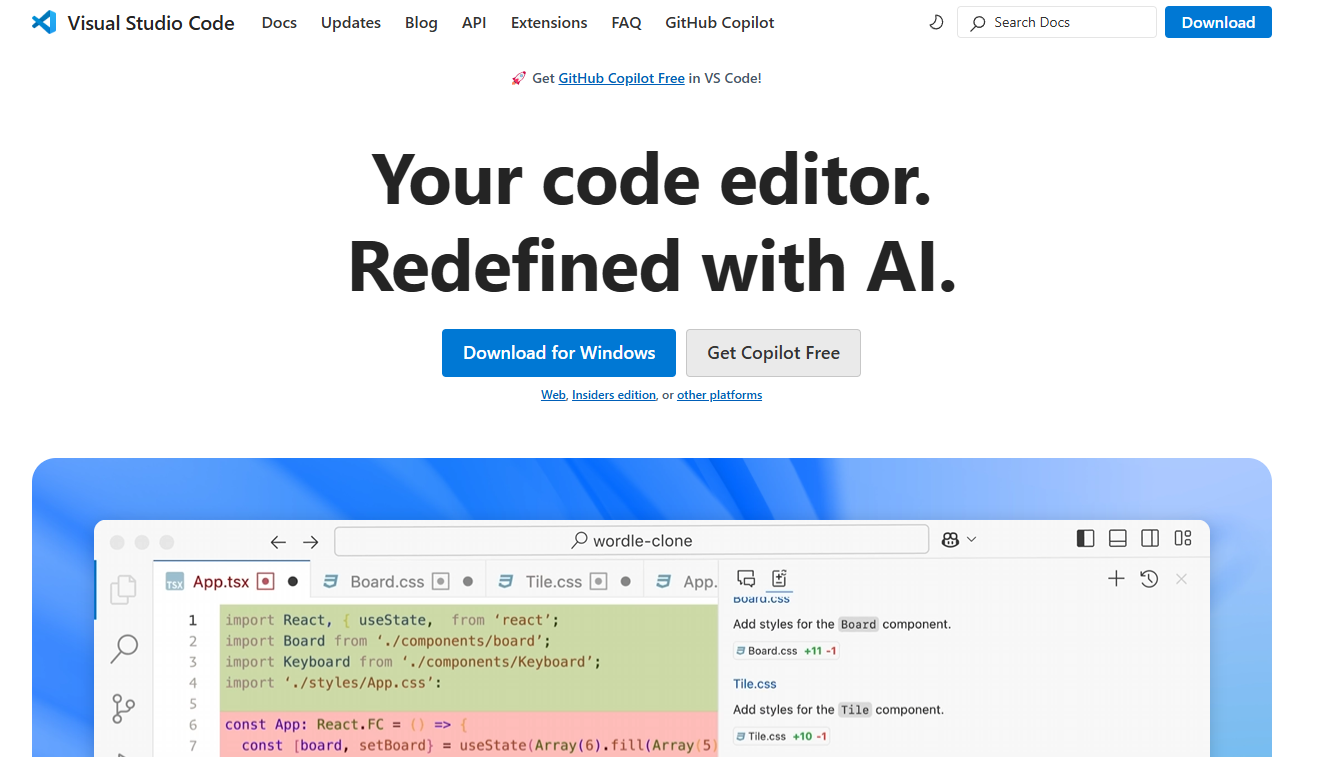This screenshot has height=757, width=1328.
Task: Click the plus new chat icon
Action: click(1116, 578)
